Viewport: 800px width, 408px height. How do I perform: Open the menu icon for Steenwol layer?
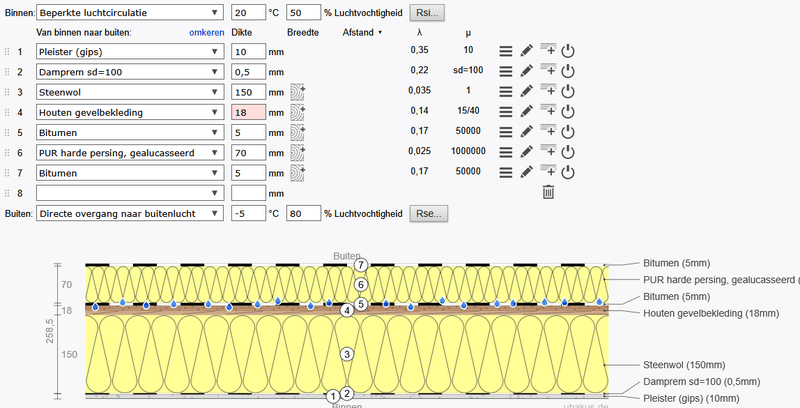point(506,91)
